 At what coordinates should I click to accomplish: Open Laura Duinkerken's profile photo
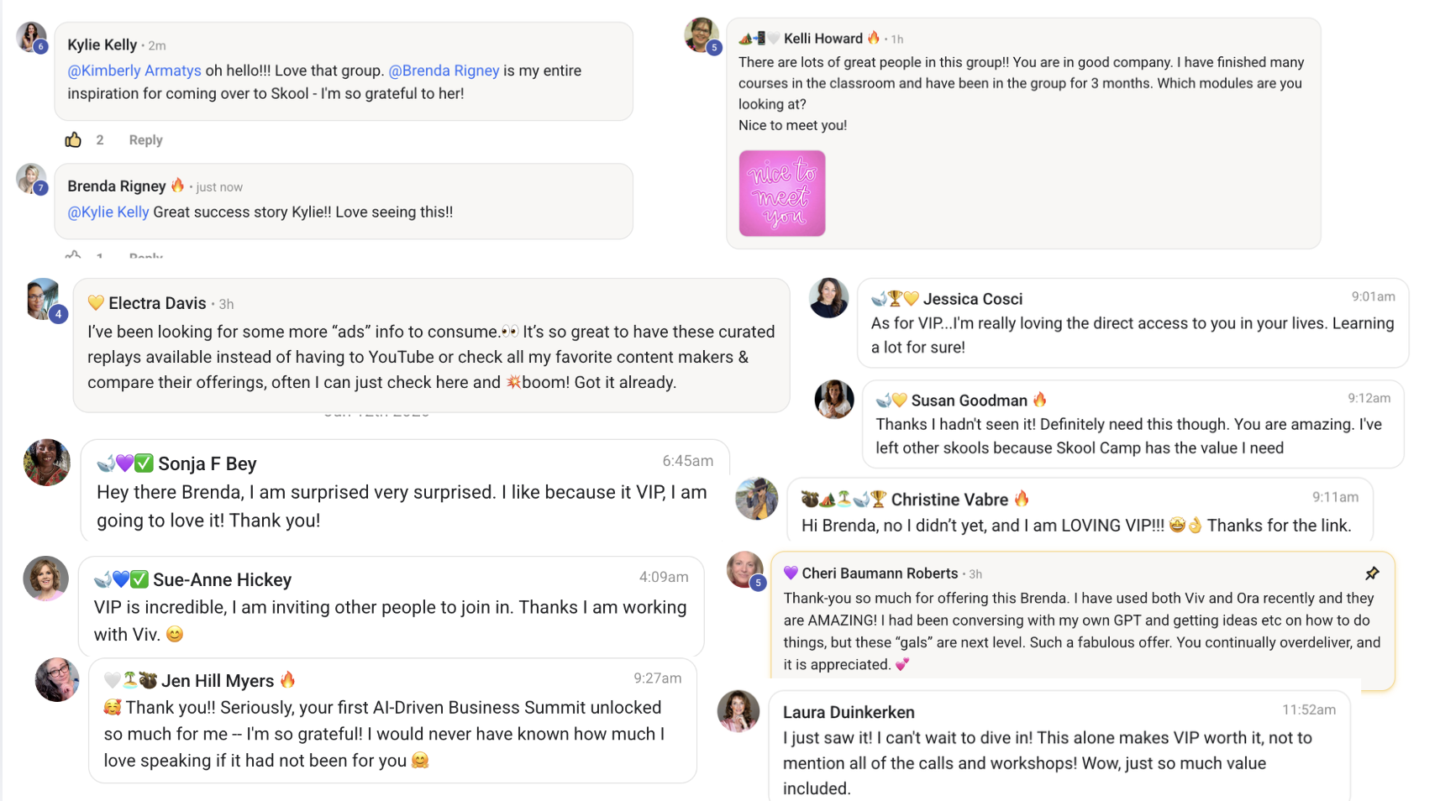pos(738,711)
